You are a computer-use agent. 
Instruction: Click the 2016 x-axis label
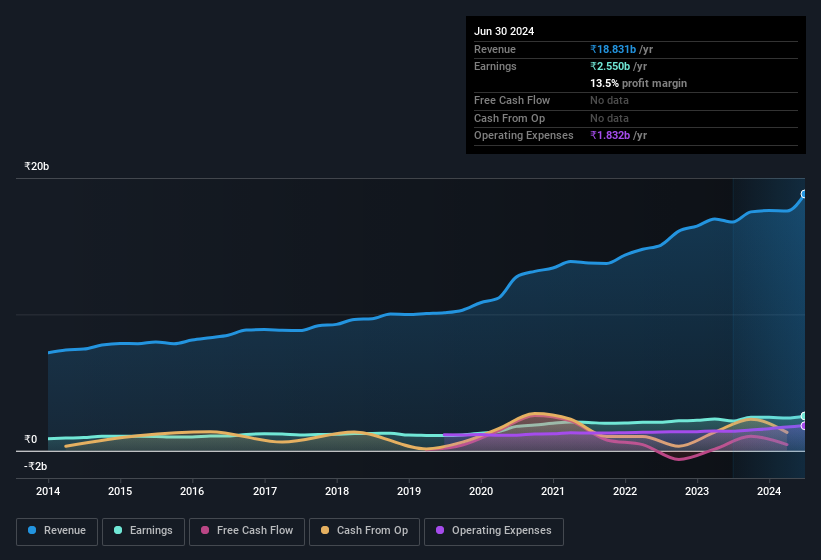[x=192, y=491]
